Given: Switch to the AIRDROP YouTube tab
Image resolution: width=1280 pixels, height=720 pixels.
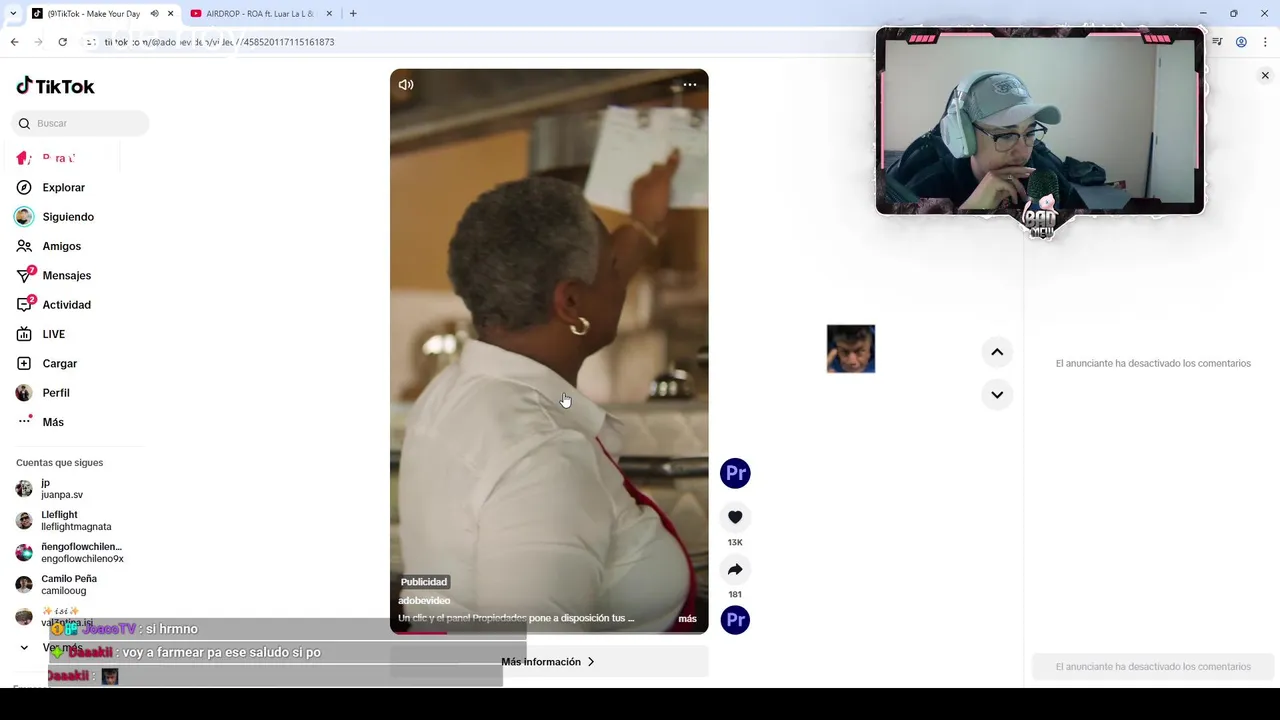Looking at the screenshot, I should [260, 14].
